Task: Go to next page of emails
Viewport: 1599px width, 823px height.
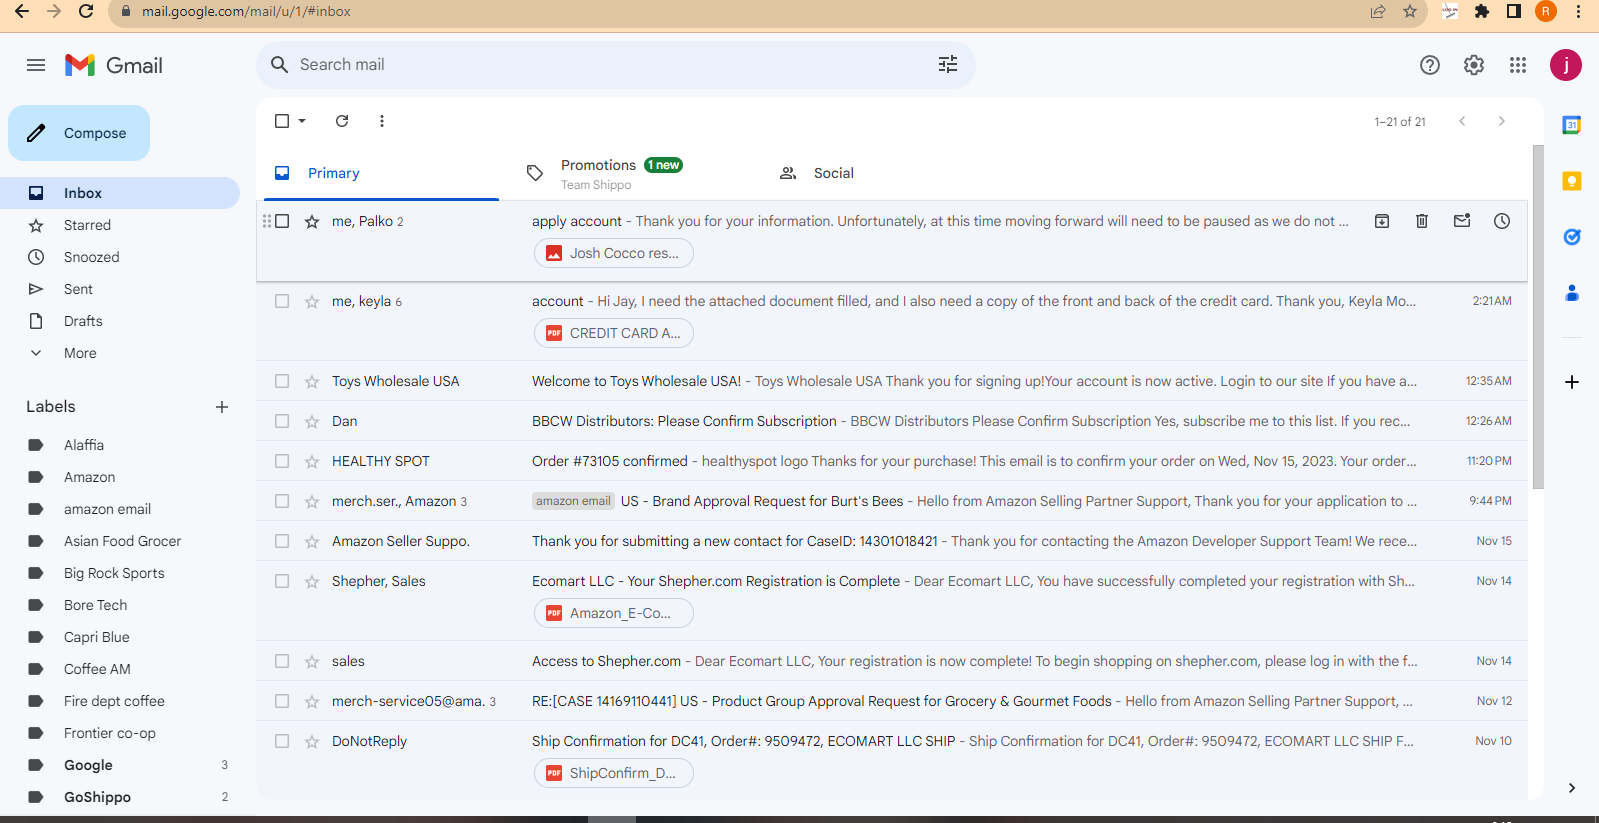Action: coord(1501,121)
